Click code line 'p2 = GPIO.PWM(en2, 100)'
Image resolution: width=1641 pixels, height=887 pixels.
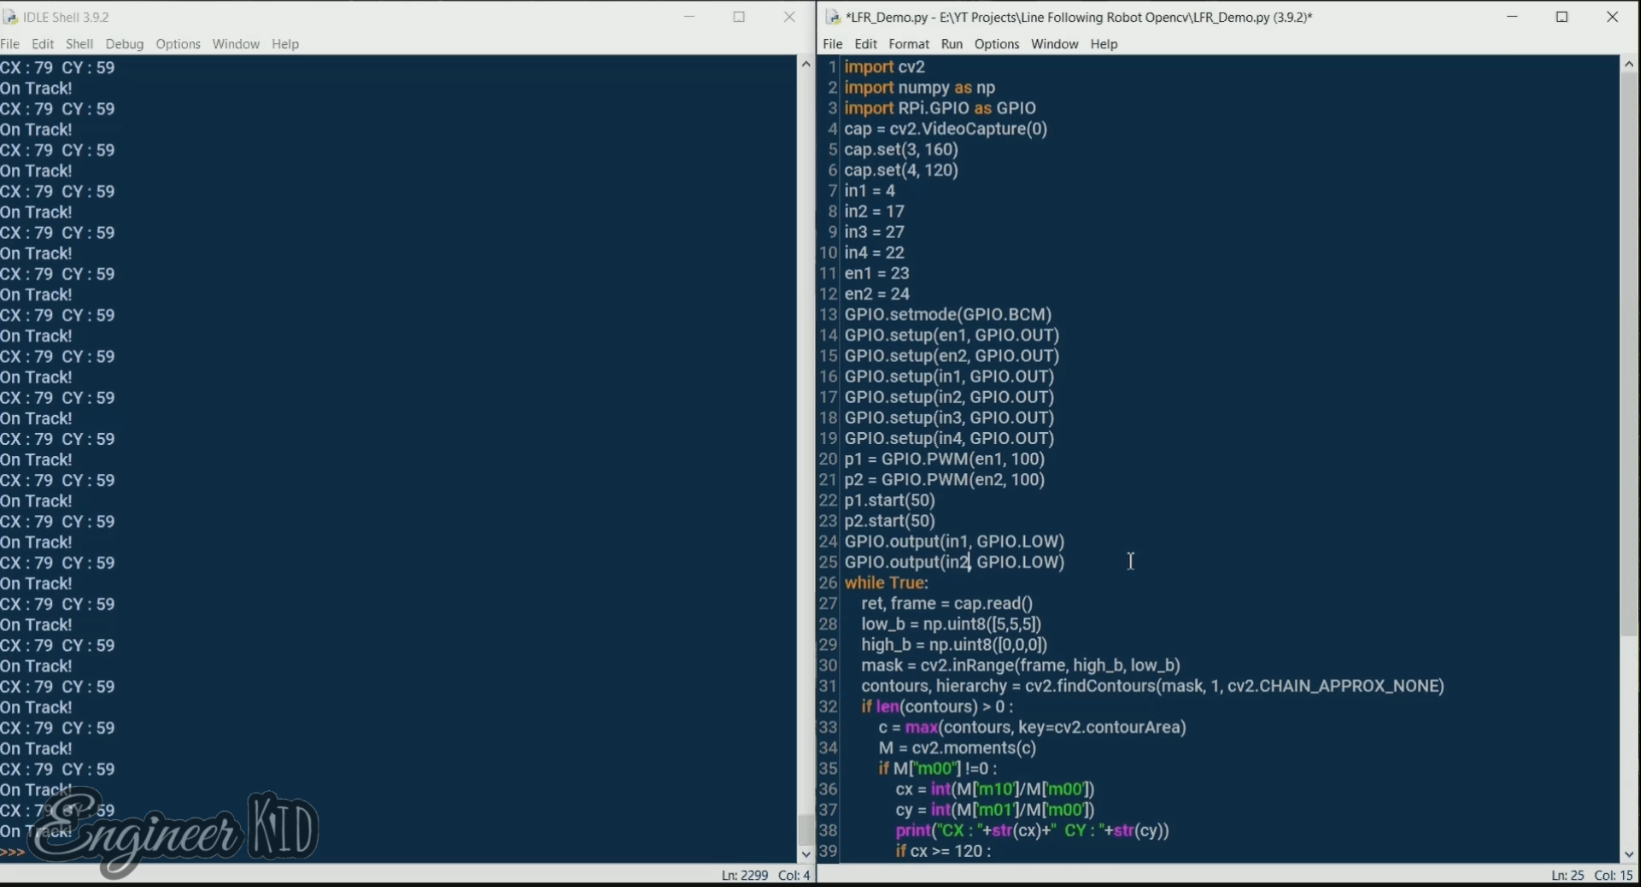point(945,480)
